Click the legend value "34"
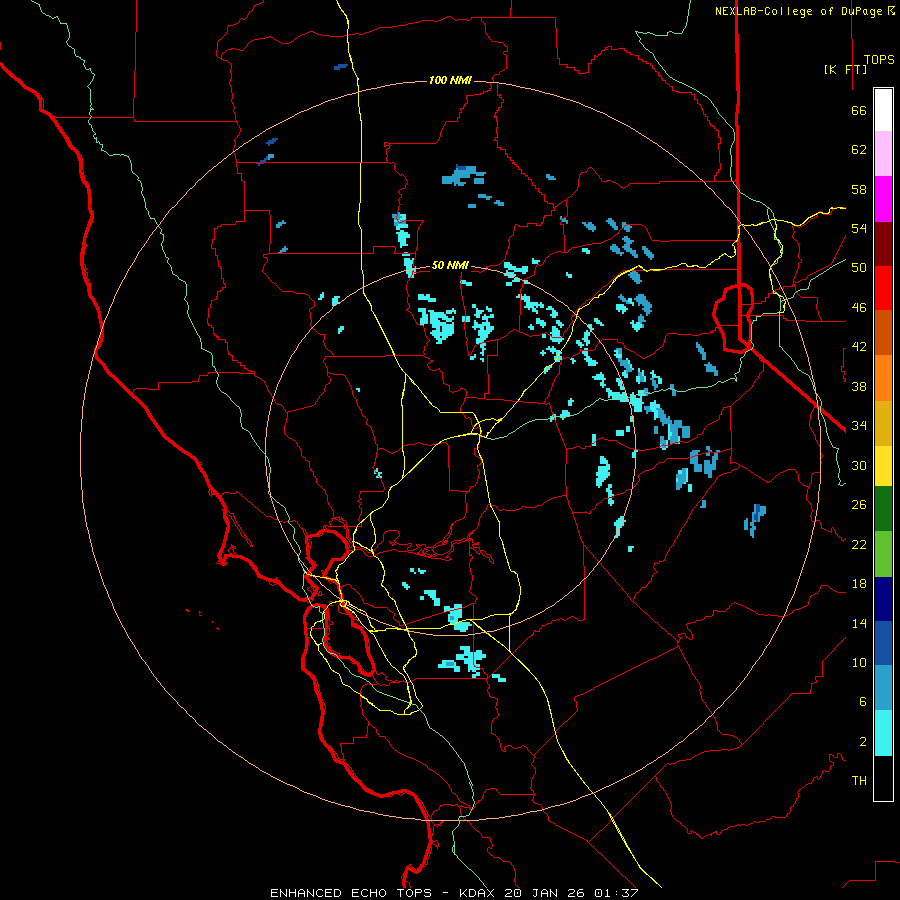The image size is (900, 900). pos(859,426)
